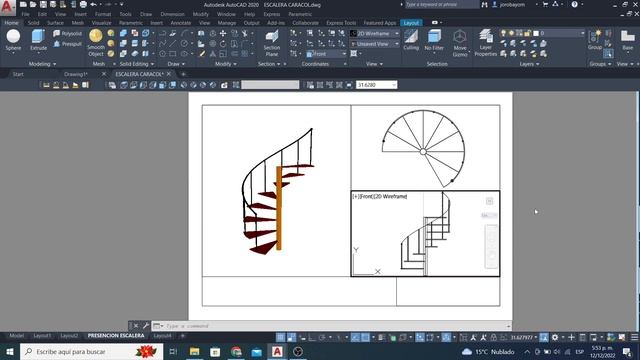Click the Plot (print) icon in quick access toolbar

point(83,4)
